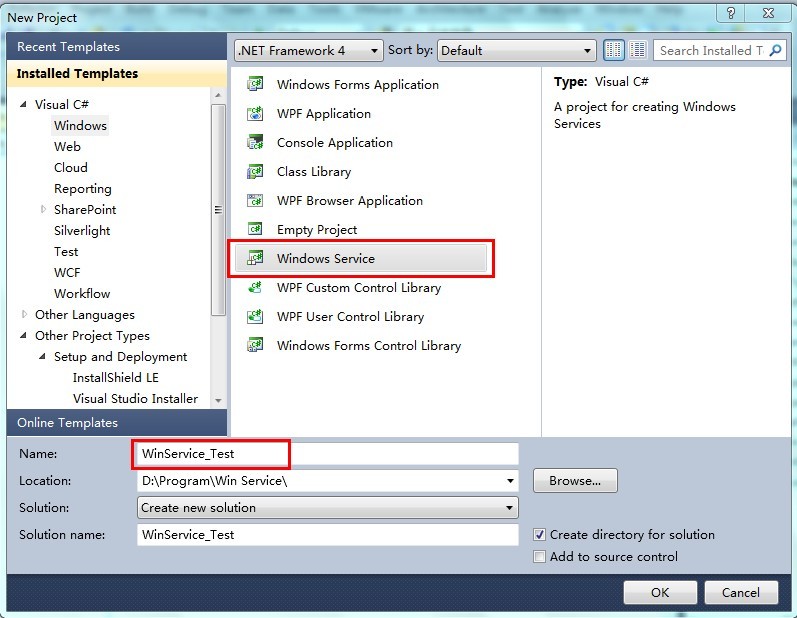
Task: Select WPF Browser Application template name
Action: [x=350, y=201]
